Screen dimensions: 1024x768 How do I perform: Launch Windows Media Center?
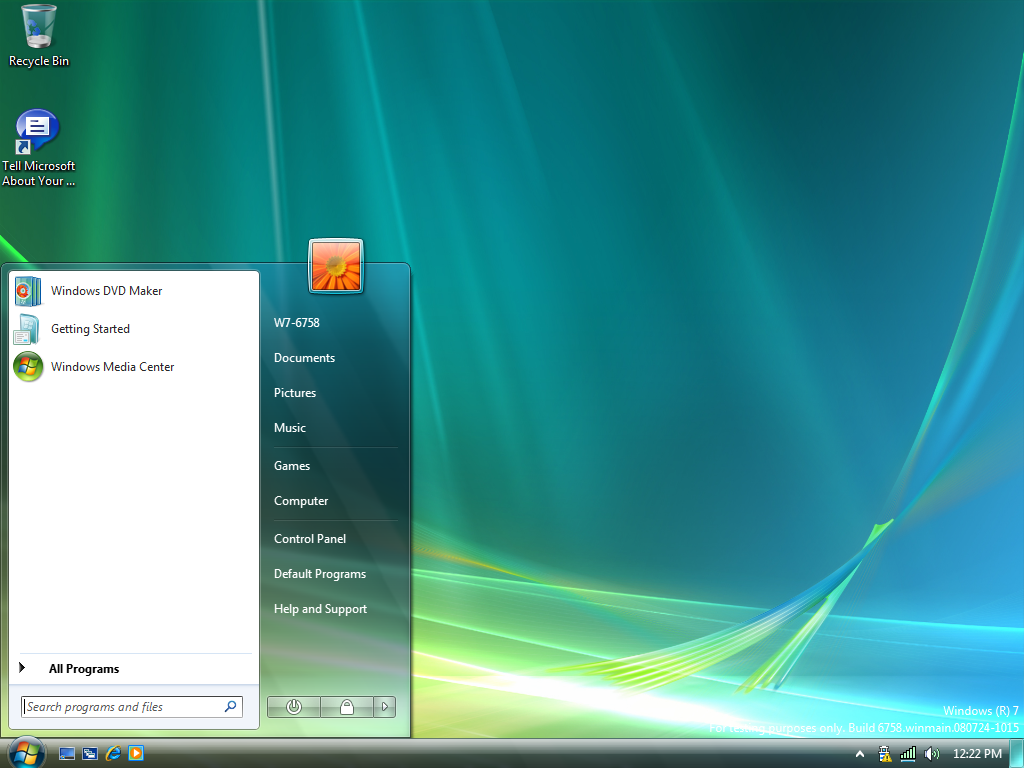pyautogui.click(x=112, y=367)
